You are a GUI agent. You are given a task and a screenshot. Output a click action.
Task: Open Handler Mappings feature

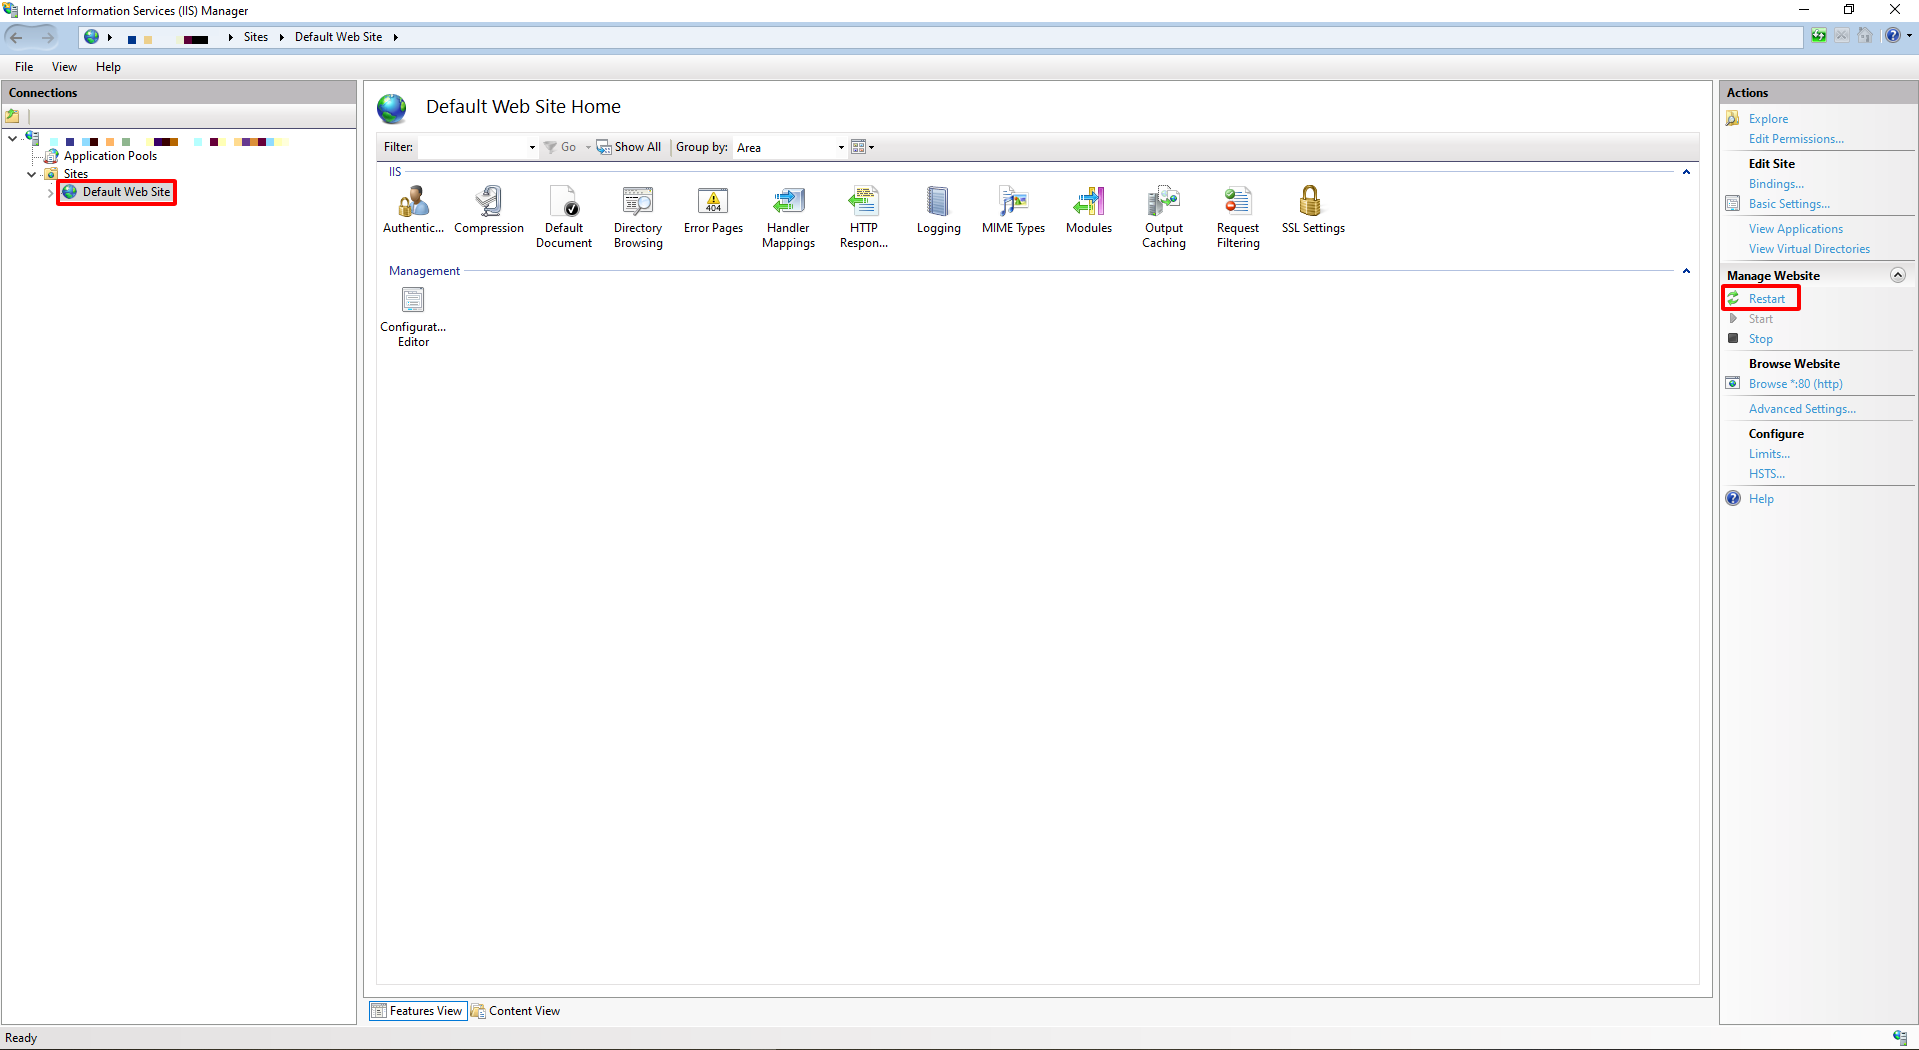point(788,217)
